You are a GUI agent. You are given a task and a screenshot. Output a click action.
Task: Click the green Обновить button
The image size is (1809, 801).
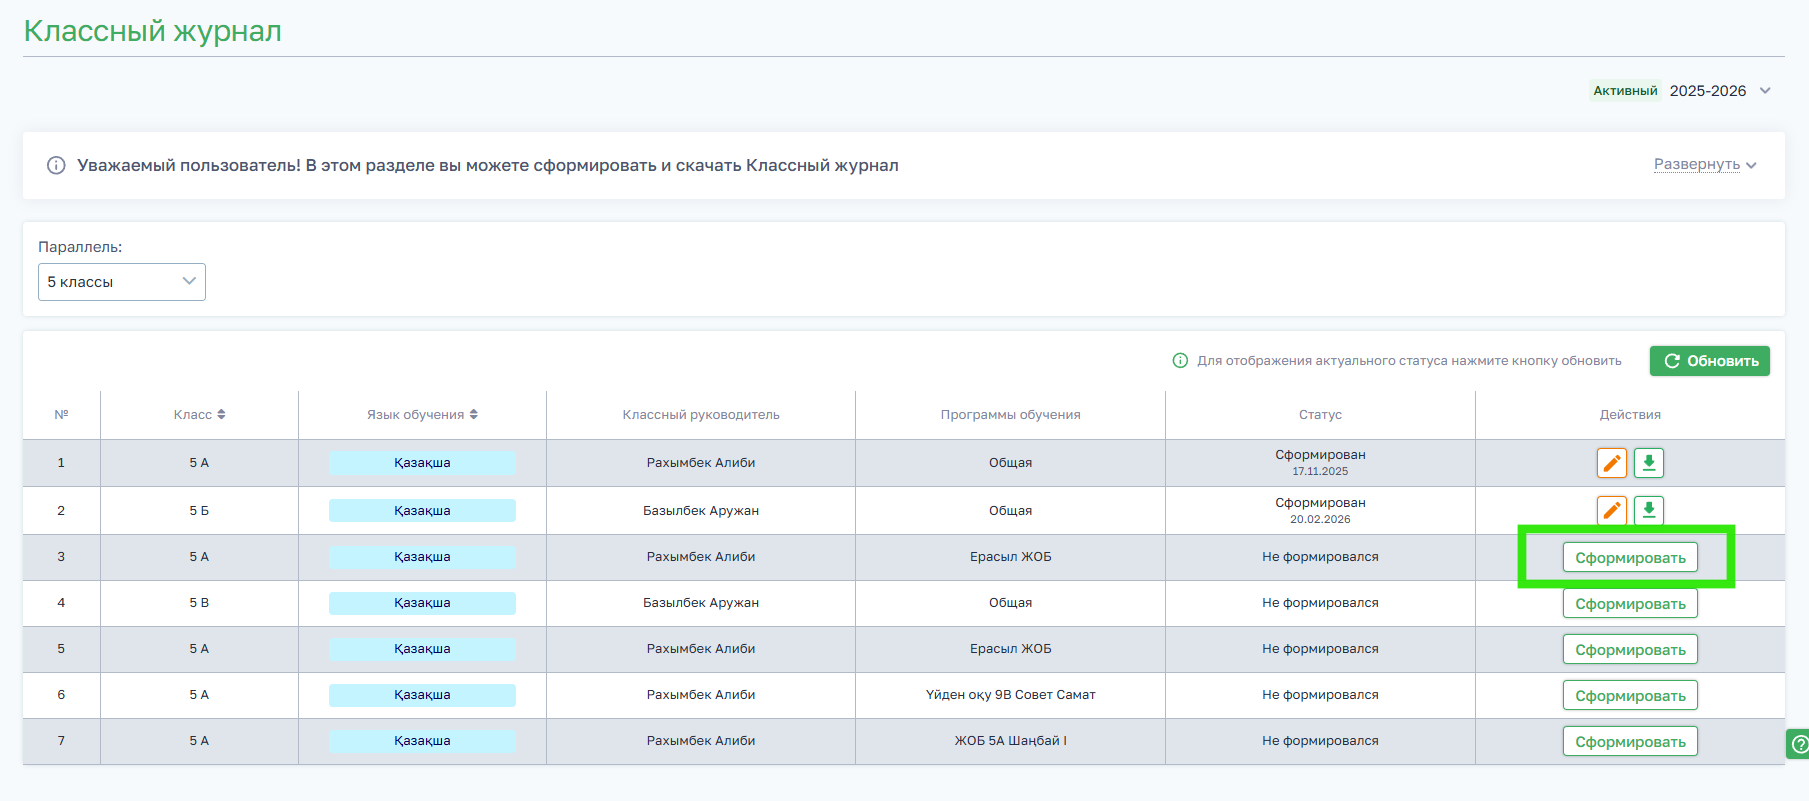pyautogui.click(x=1710, y=361)
